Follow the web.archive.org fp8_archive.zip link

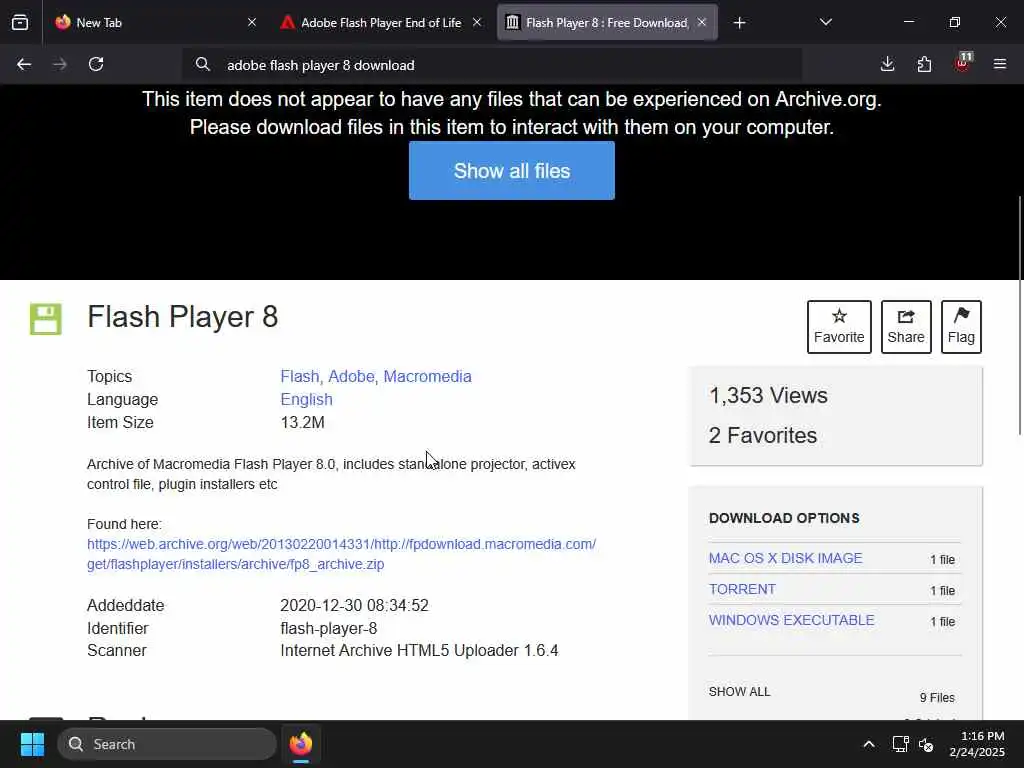(341, 554)
